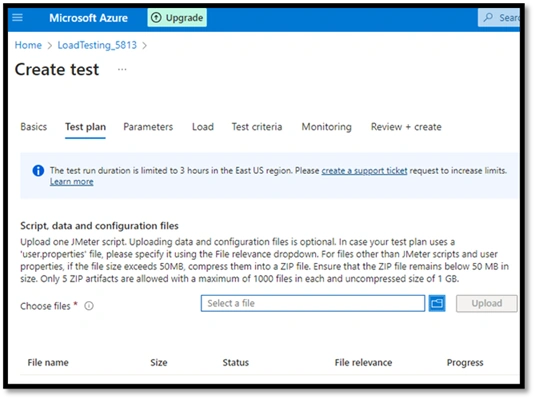The width and height of the screenshot is (535, 399).
Task: Open the hamburger portal menu
Action: coord(17,17)
